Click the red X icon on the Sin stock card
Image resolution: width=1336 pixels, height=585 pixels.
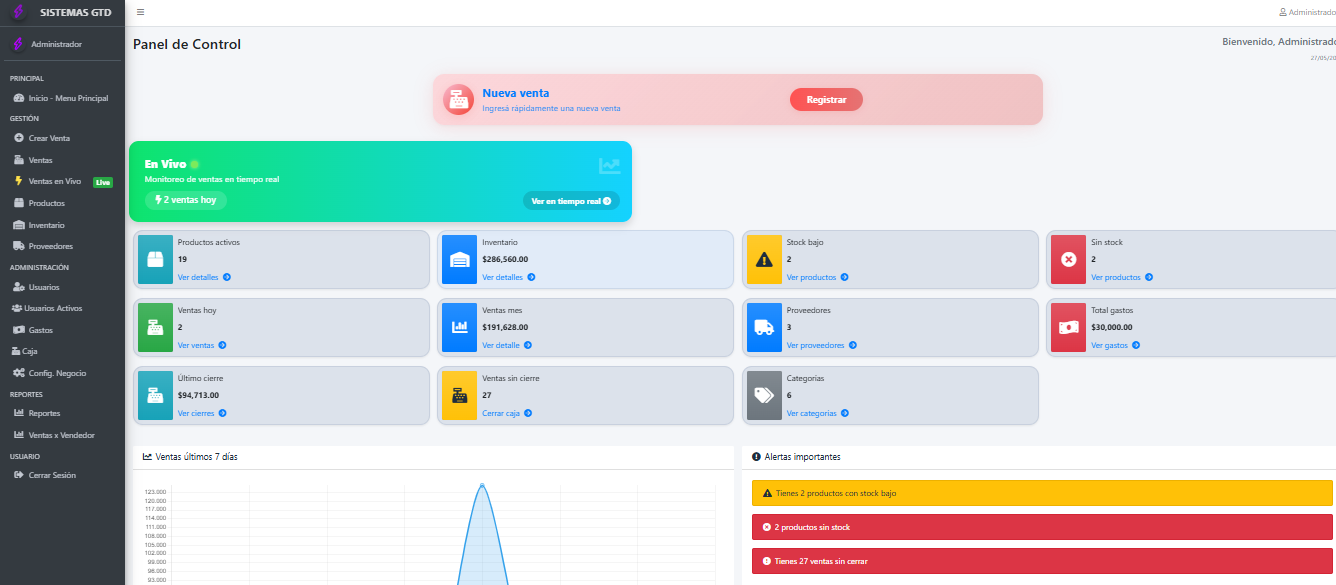tap(1069, 259)
